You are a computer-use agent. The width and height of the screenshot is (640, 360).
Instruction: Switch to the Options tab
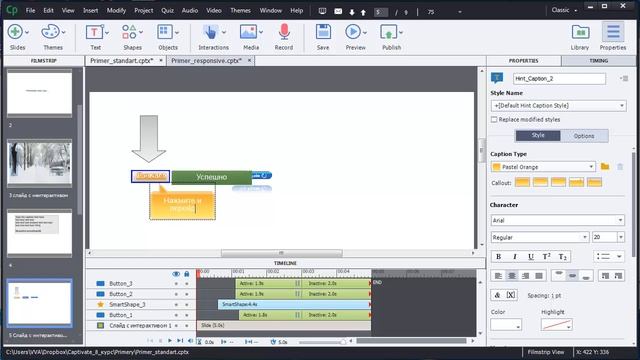point(584,136)
